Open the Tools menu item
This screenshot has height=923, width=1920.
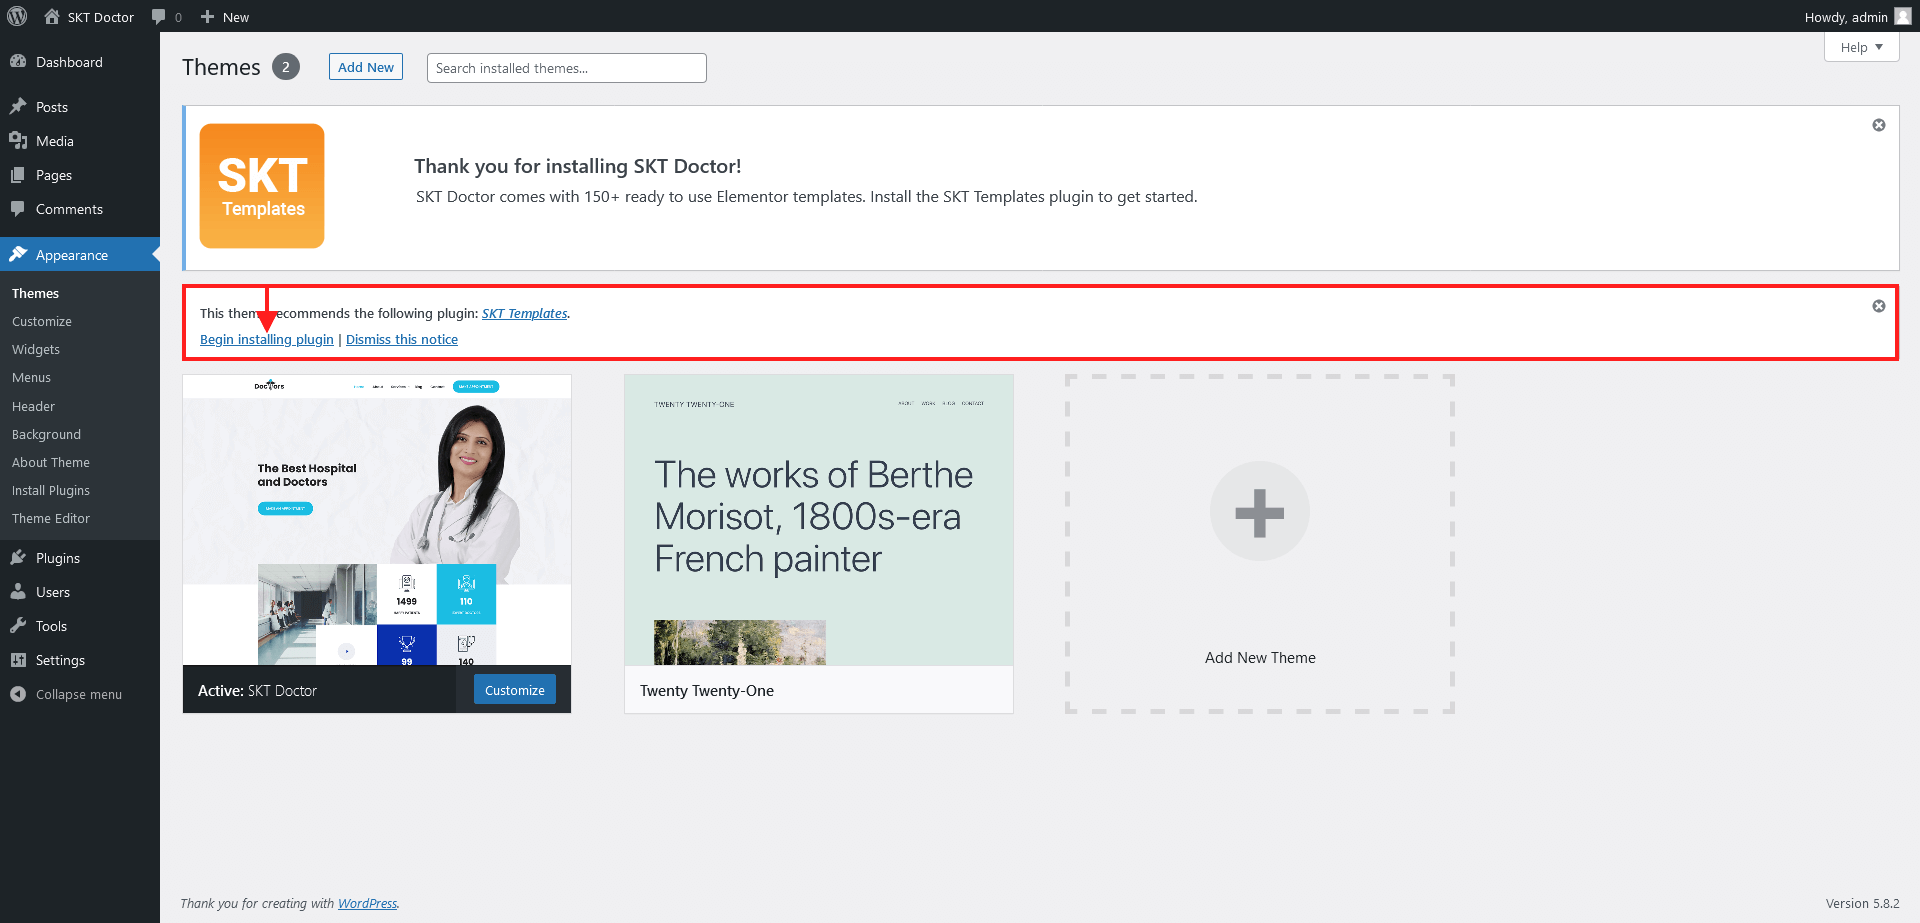coord(80,626)
